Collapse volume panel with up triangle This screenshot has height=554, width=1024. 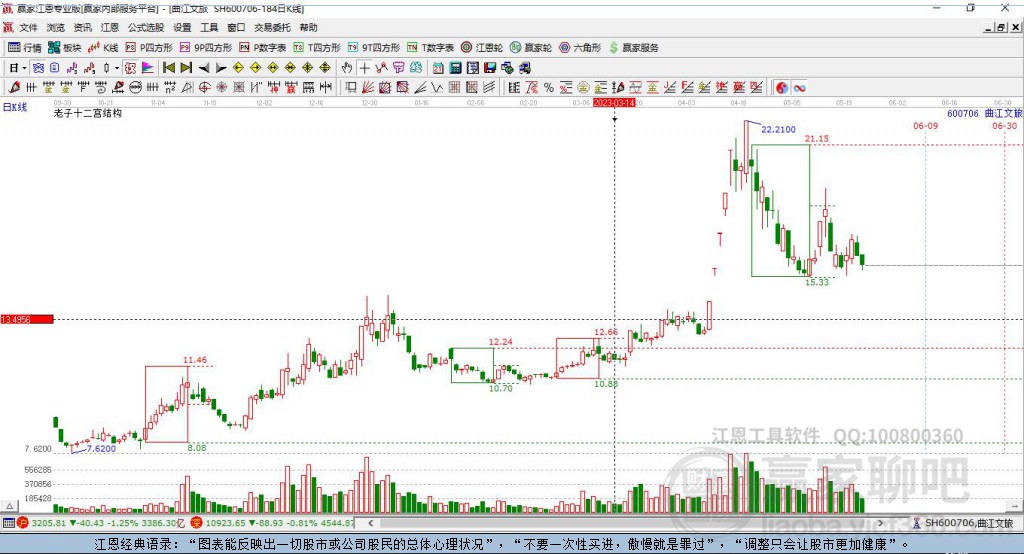point(9,506)
